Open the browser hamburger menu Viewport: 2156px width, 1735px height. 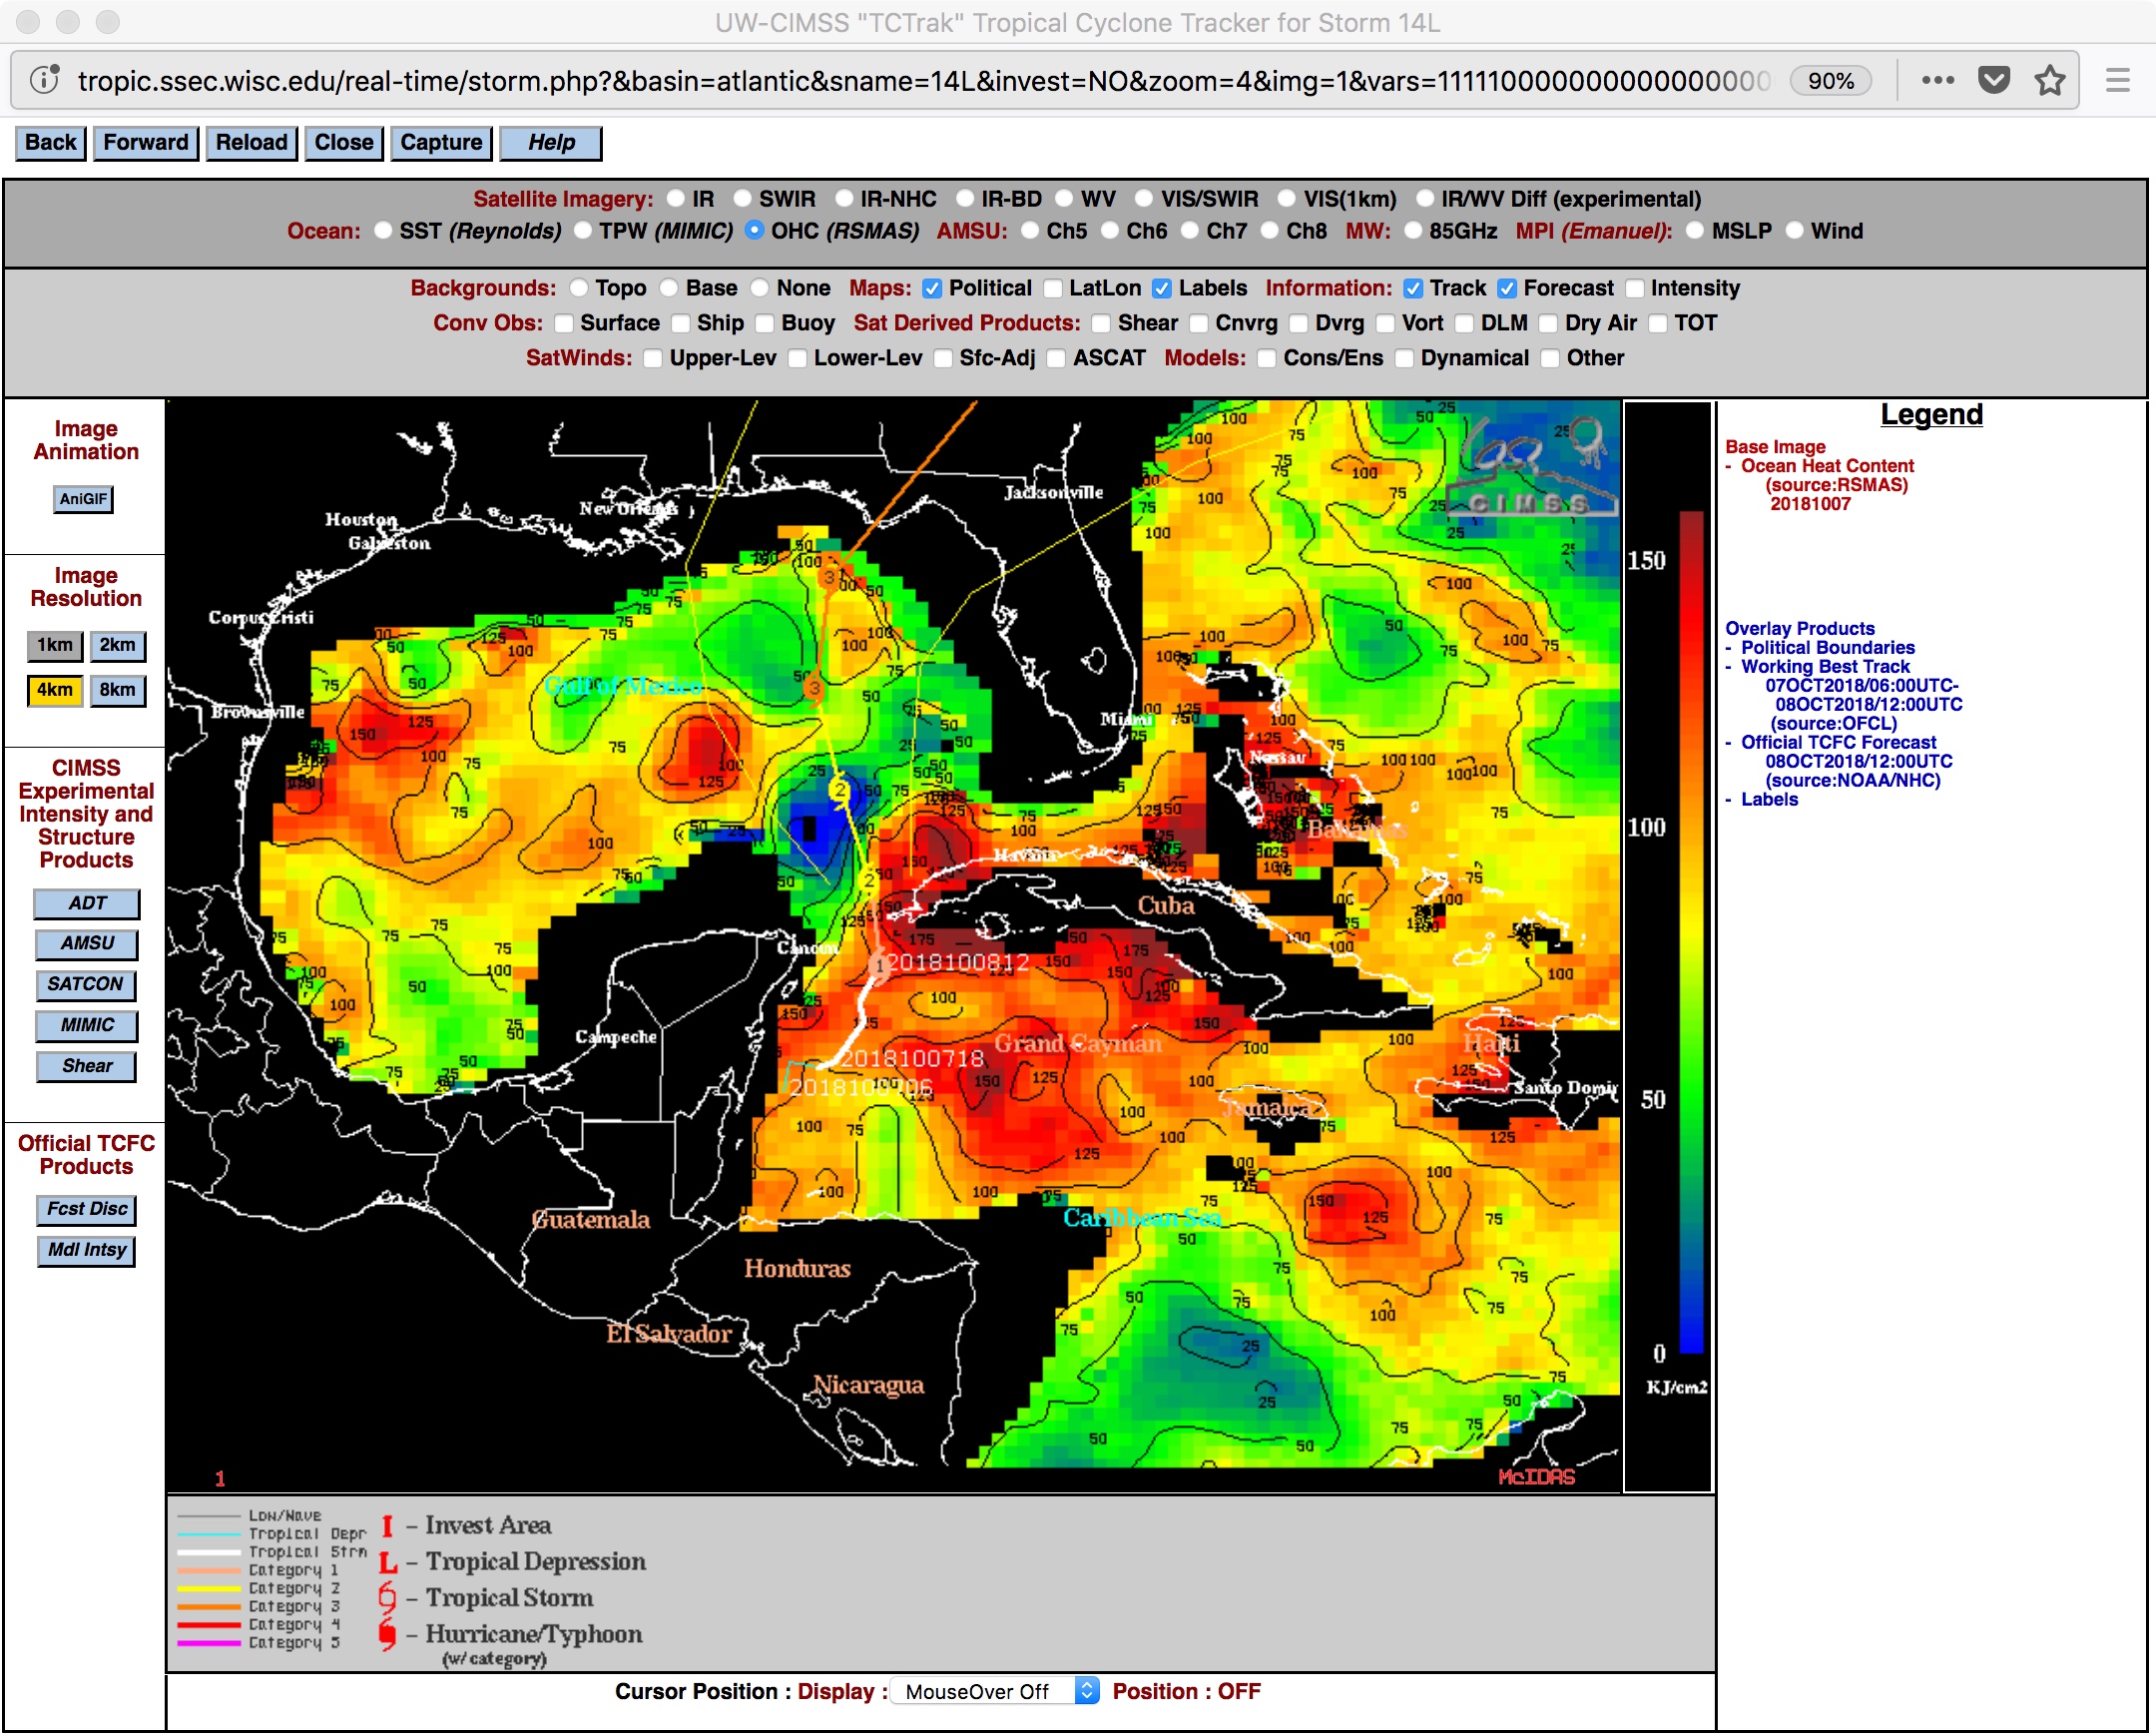(2118, 80)
